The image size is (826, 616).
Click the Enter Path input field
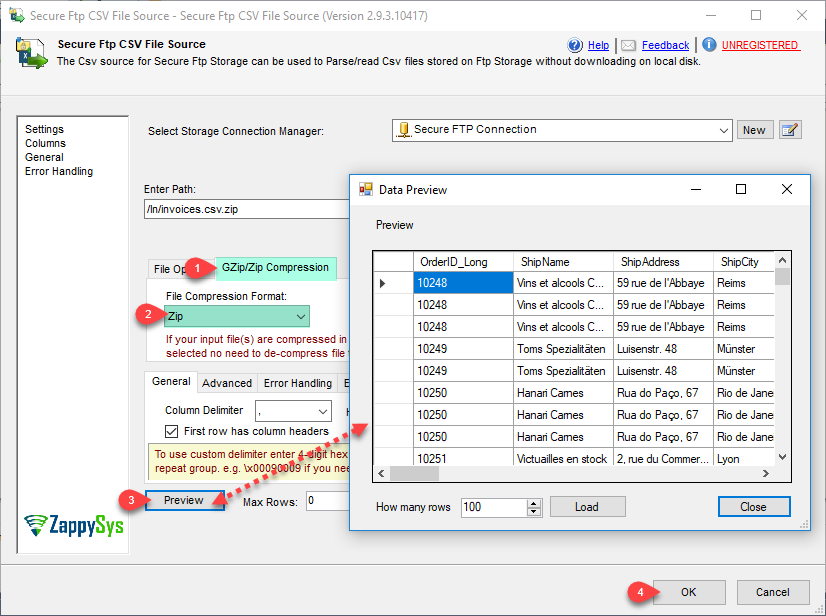pyautogui.click(x=247, y=209)
